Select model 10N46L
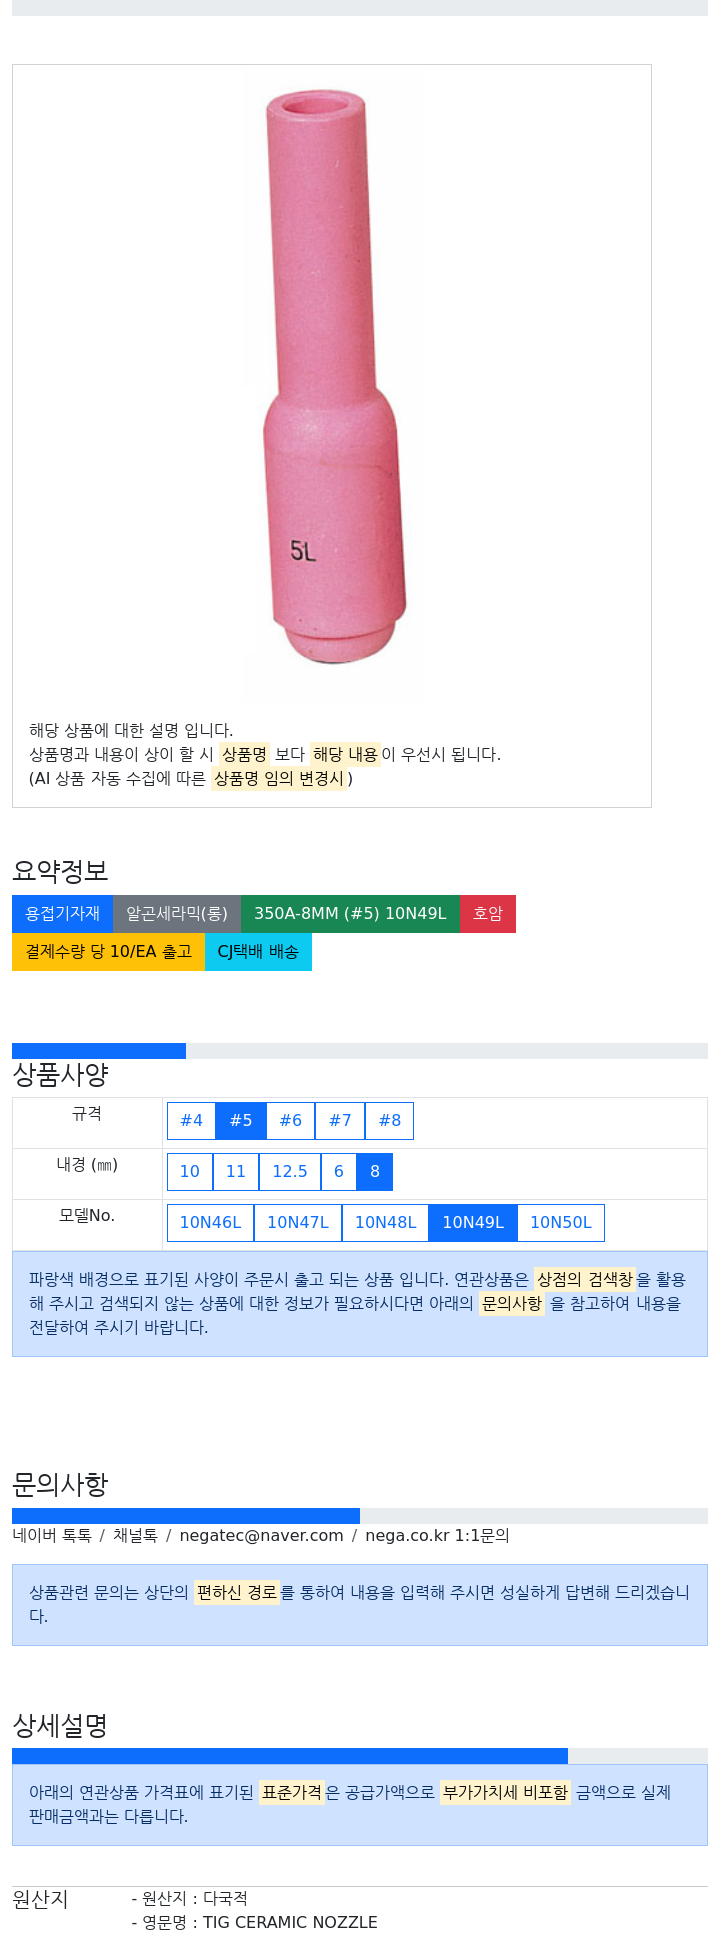The image size is (720, 1935). 210,1222
